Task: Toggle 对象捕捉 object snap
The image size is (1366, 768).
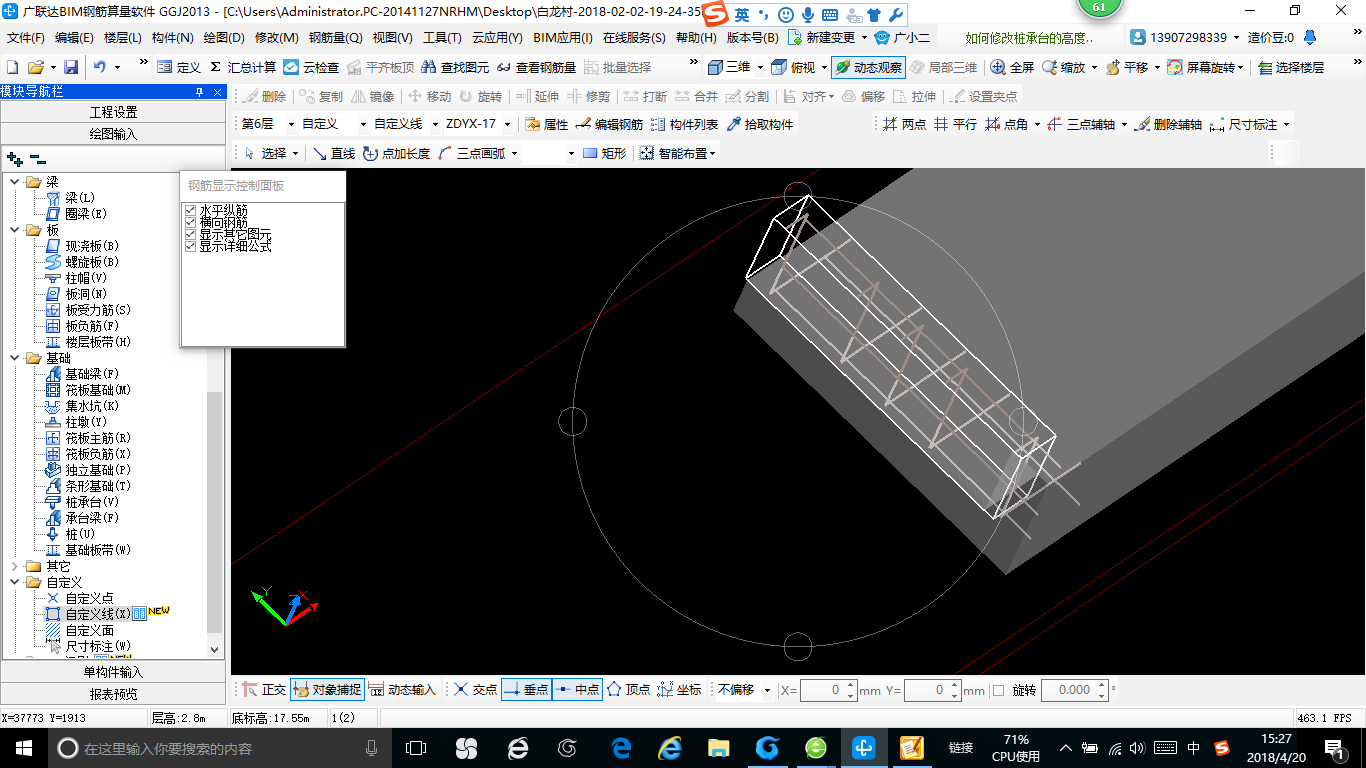Action: (326, 690)
